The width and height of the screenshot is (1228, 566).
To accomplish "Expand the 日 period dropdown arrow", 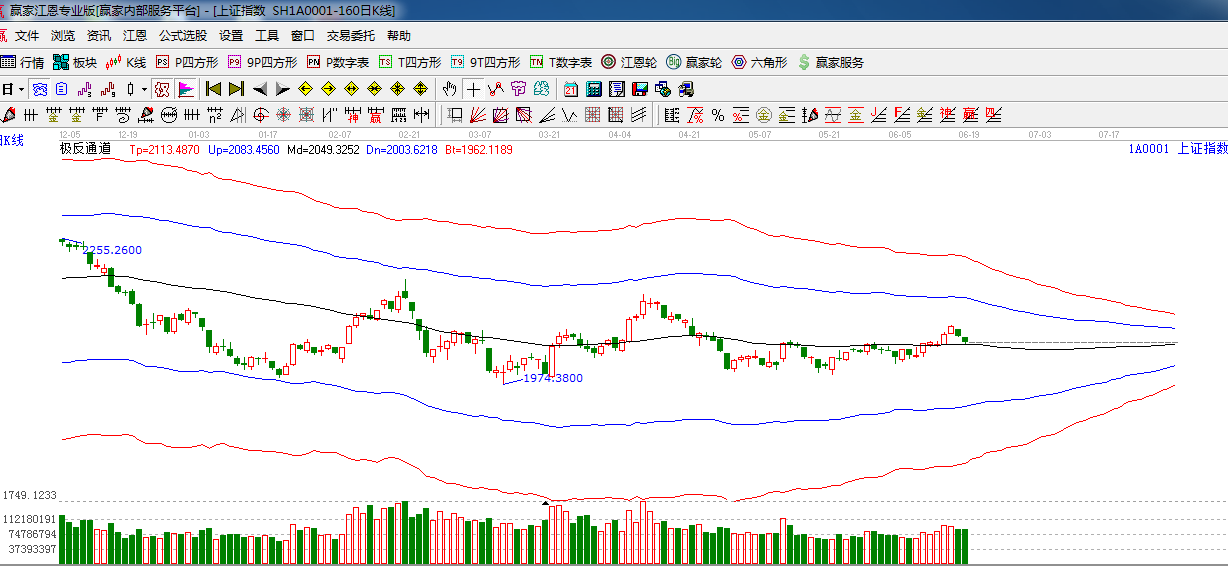I will coord(20,89).
